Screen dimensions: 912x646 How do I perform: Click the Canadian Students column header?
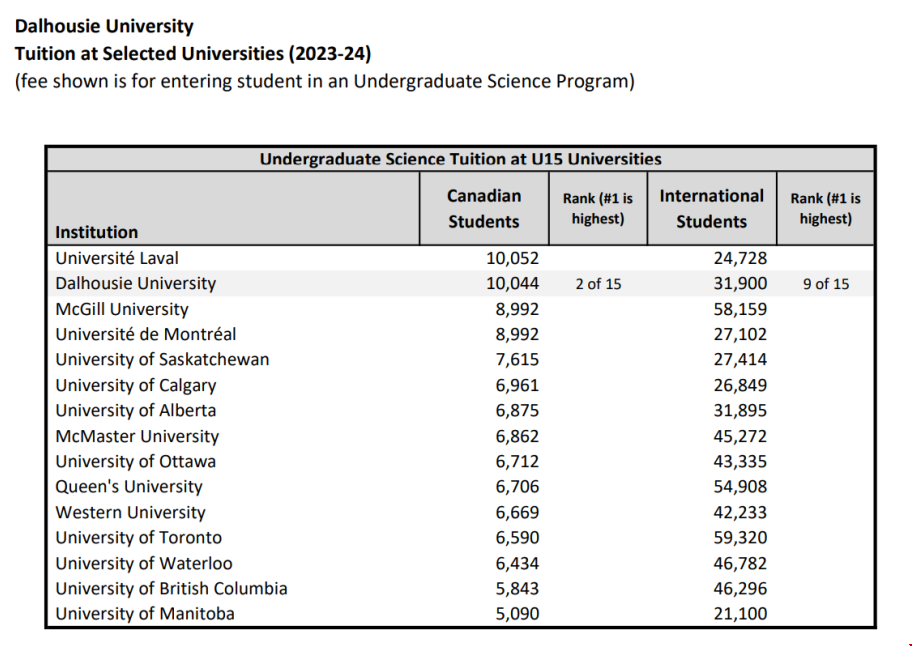[484, 208]
